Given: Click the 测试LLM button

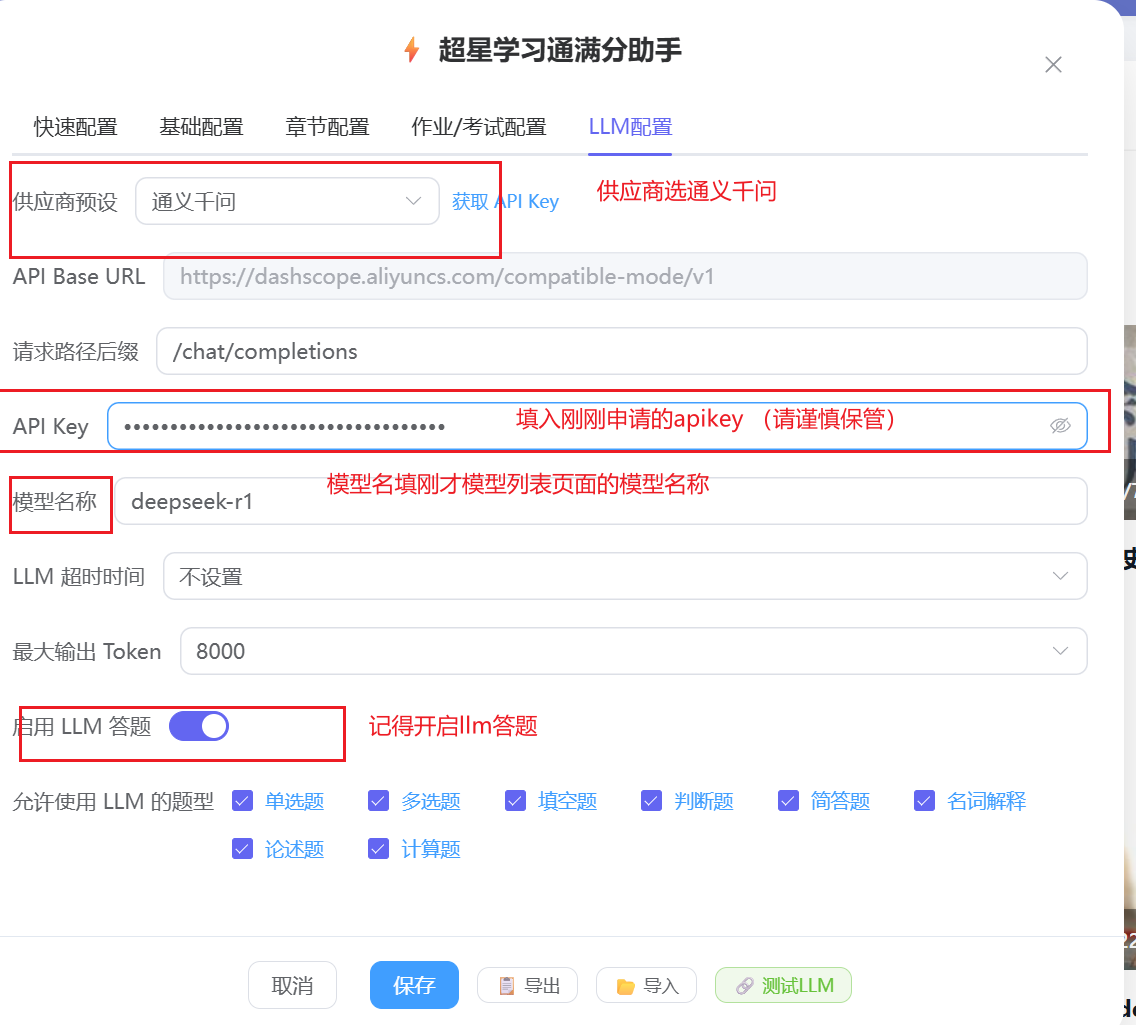Looking at the screenshot, I should [783, 985].
